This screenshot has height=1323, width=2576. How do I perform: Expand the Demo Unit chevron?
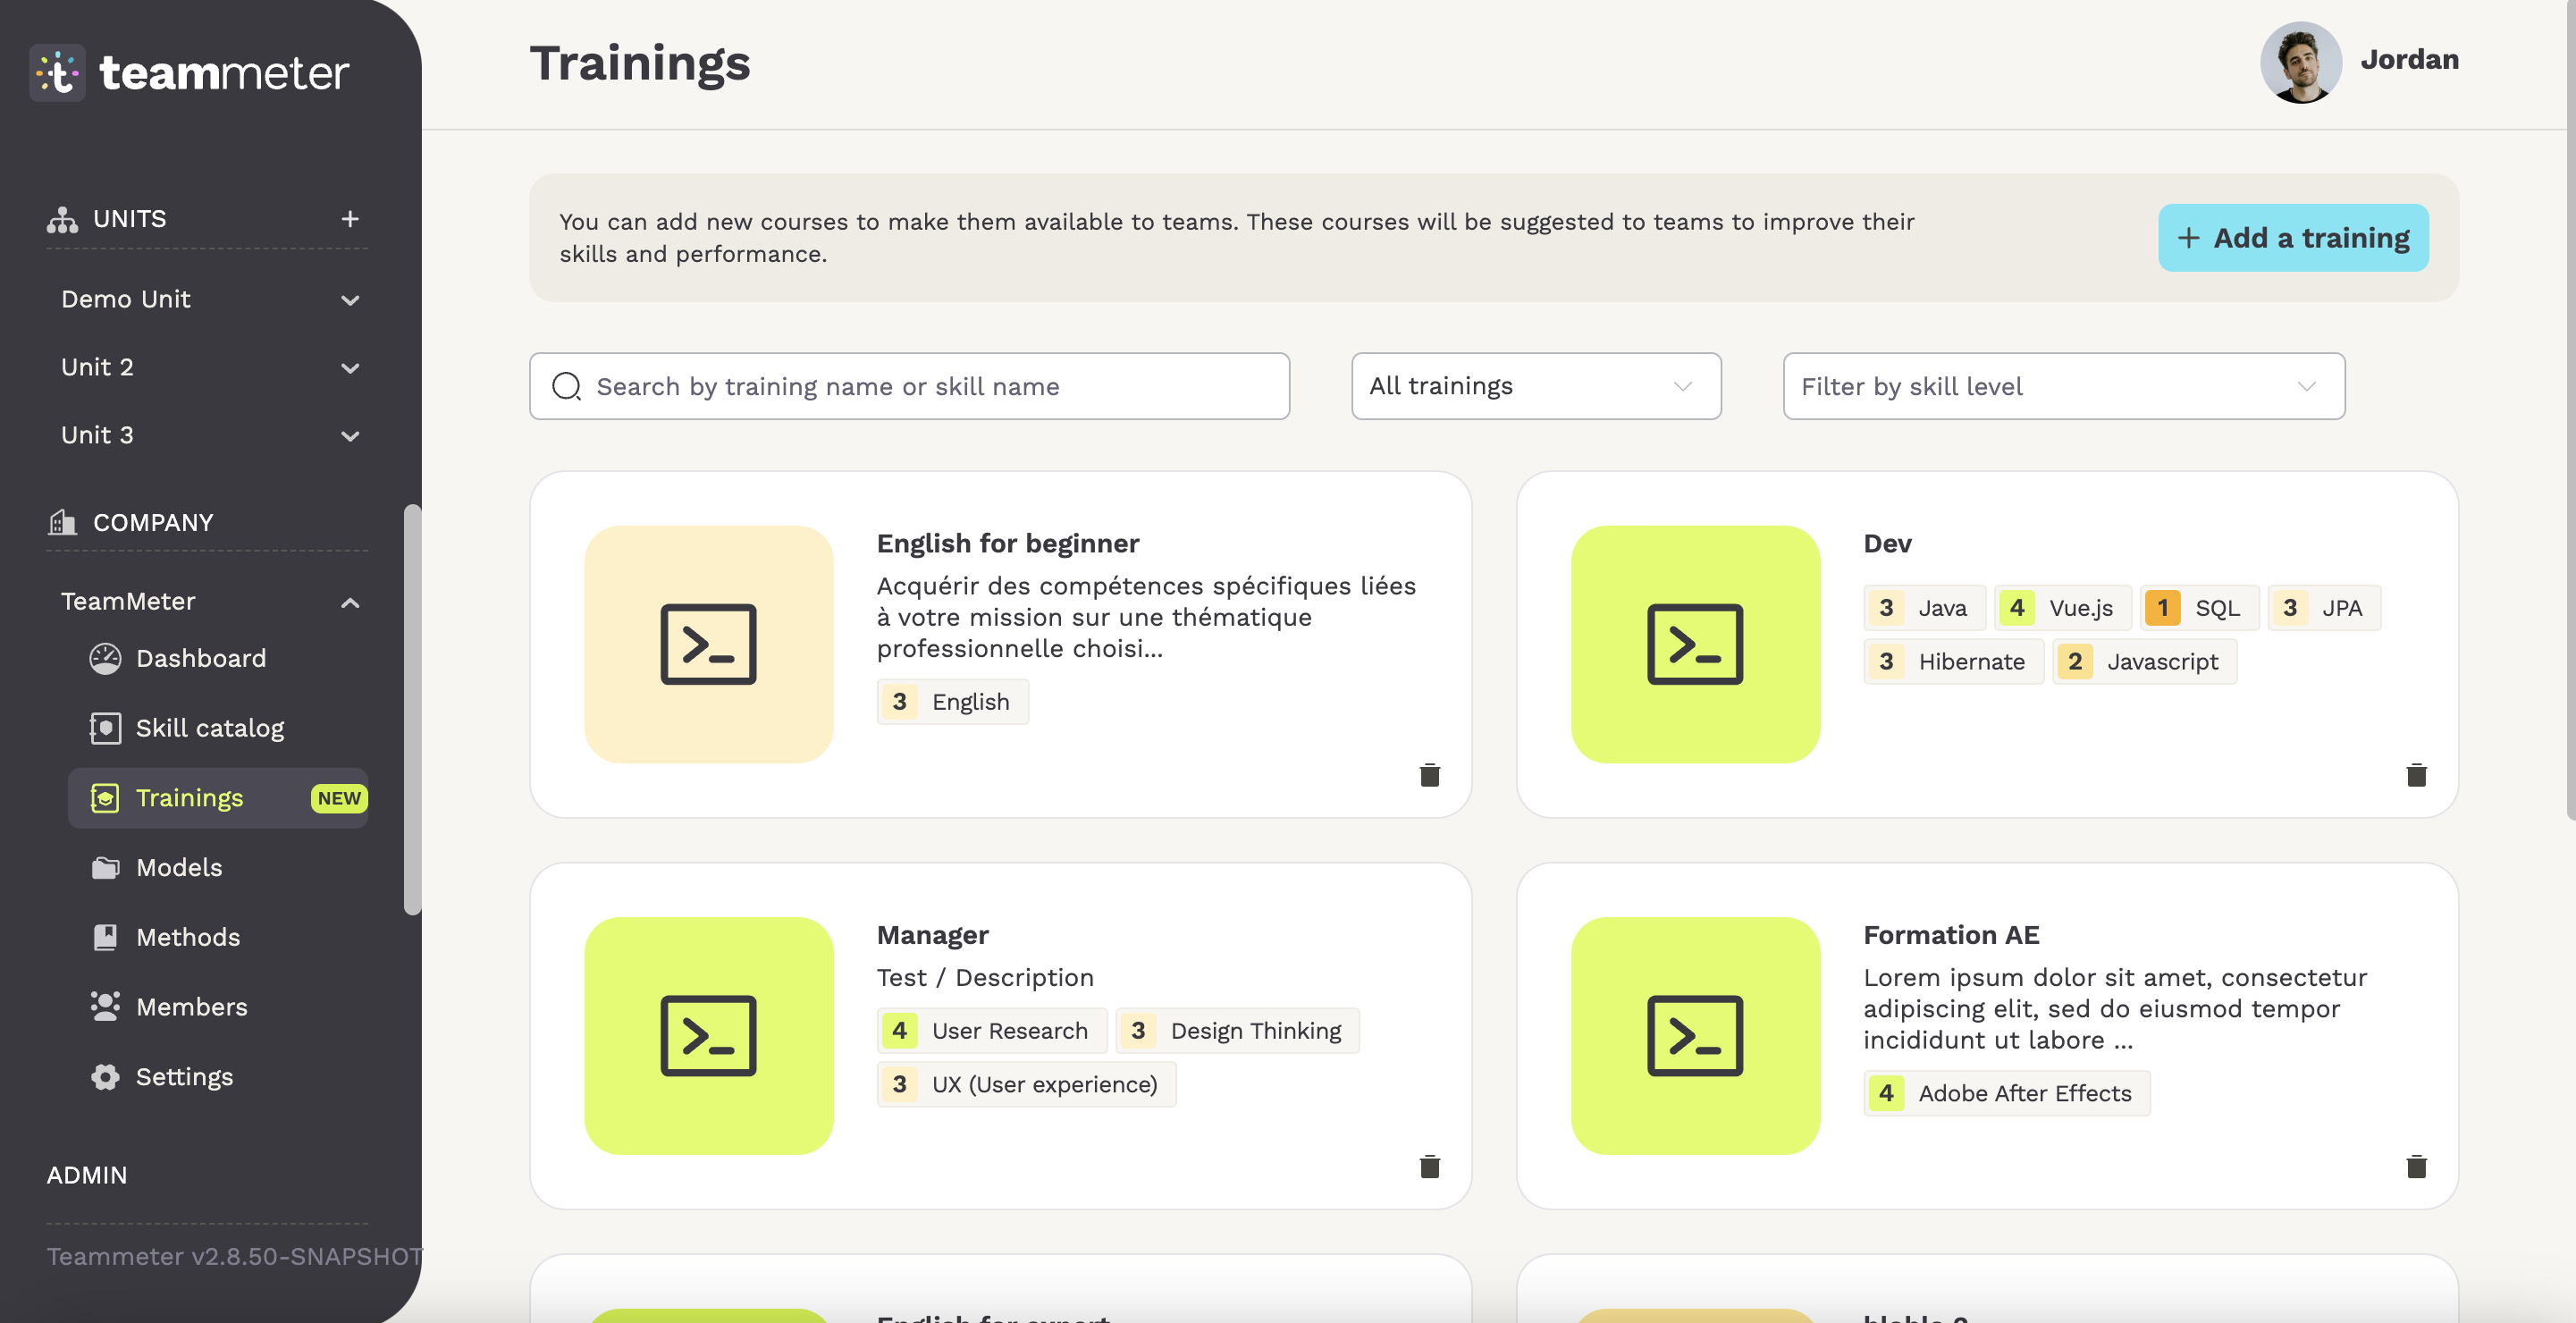(350, 300)
